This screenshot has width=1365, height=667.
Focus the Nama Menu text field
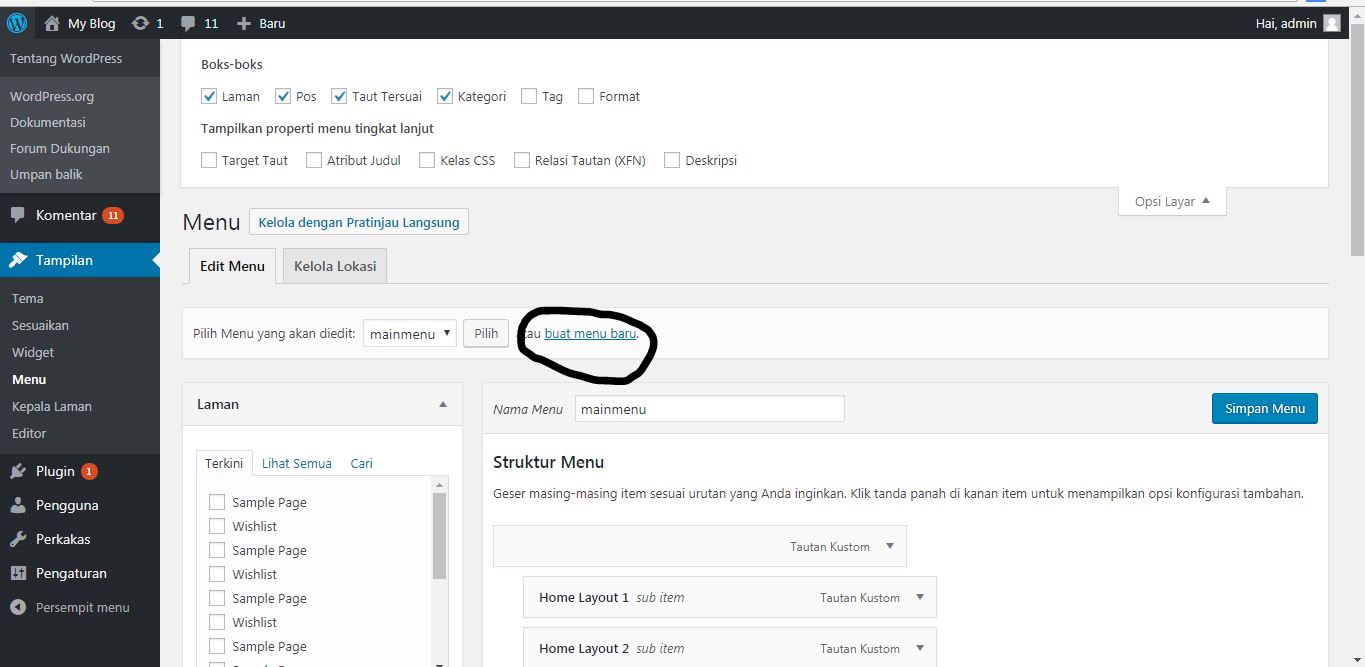click(x=709, y=409)
